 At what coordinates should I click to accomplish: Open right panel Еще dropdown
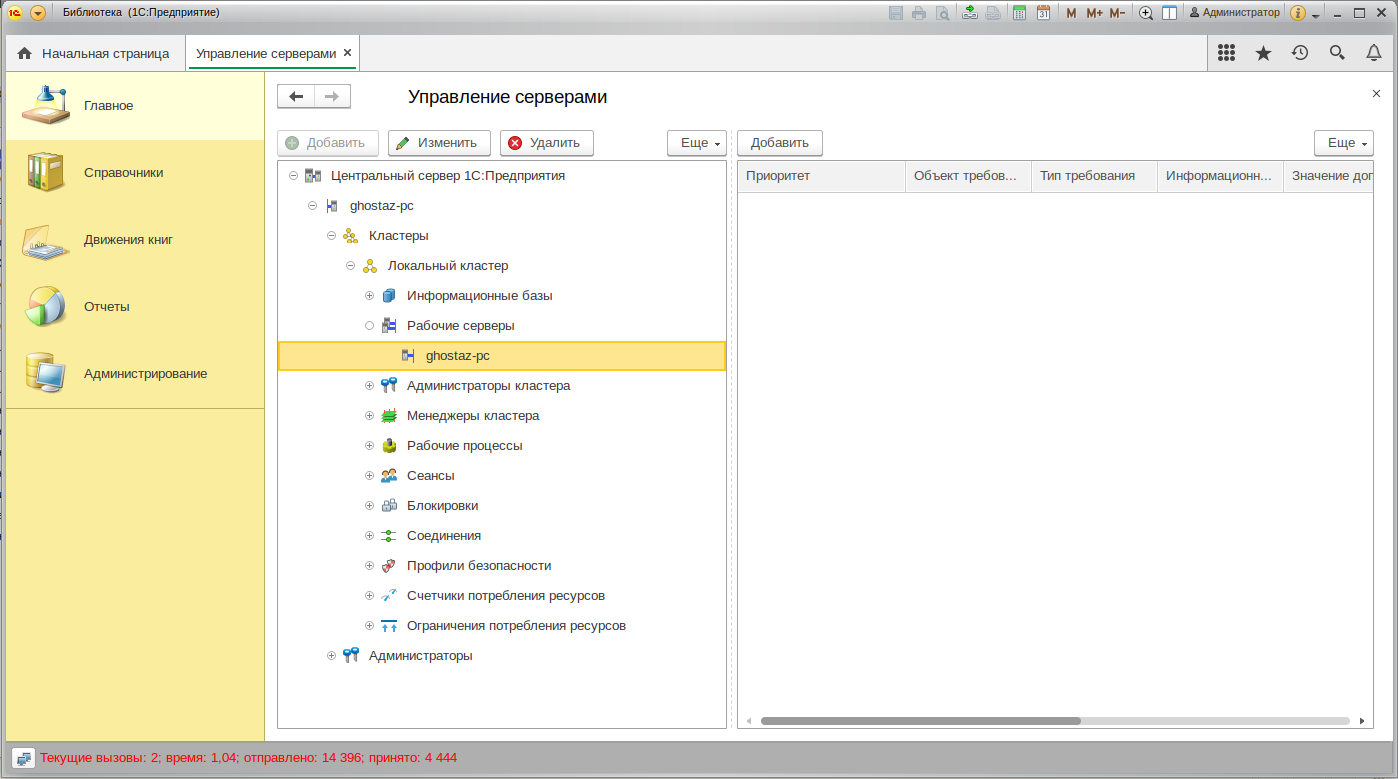pyautogui.click(x=1344, y=143)
